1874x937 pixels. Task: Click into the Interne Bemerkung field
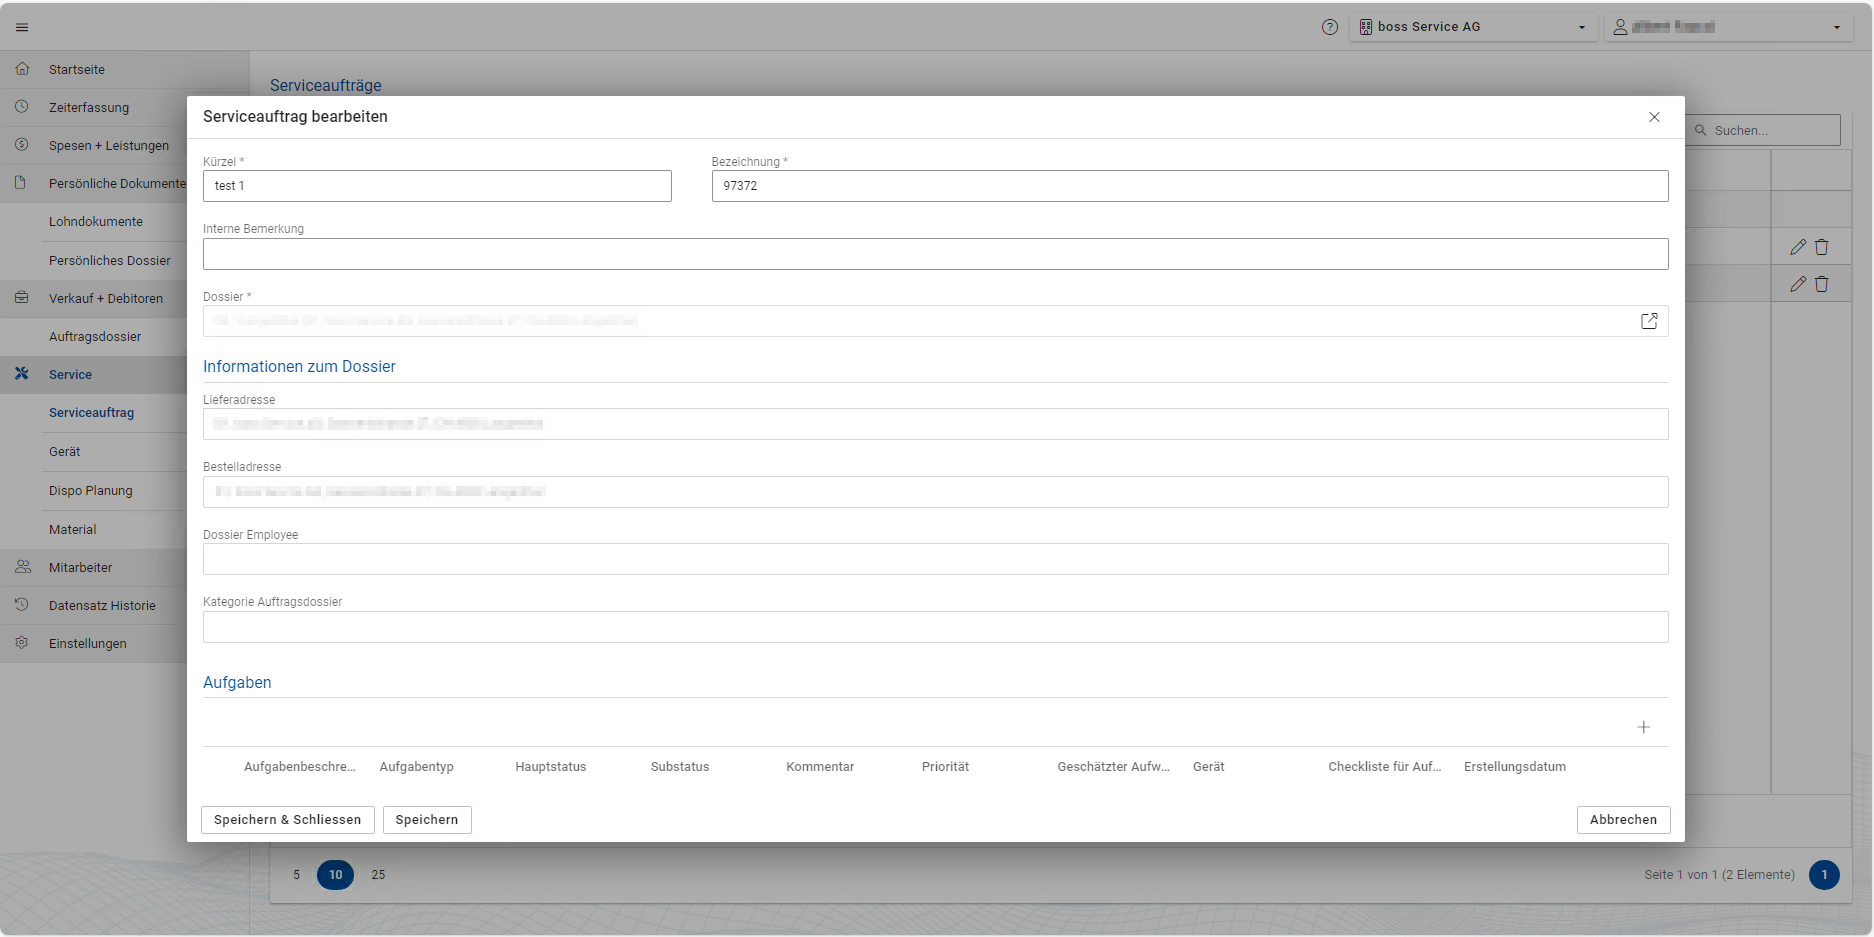click(935, 254)
